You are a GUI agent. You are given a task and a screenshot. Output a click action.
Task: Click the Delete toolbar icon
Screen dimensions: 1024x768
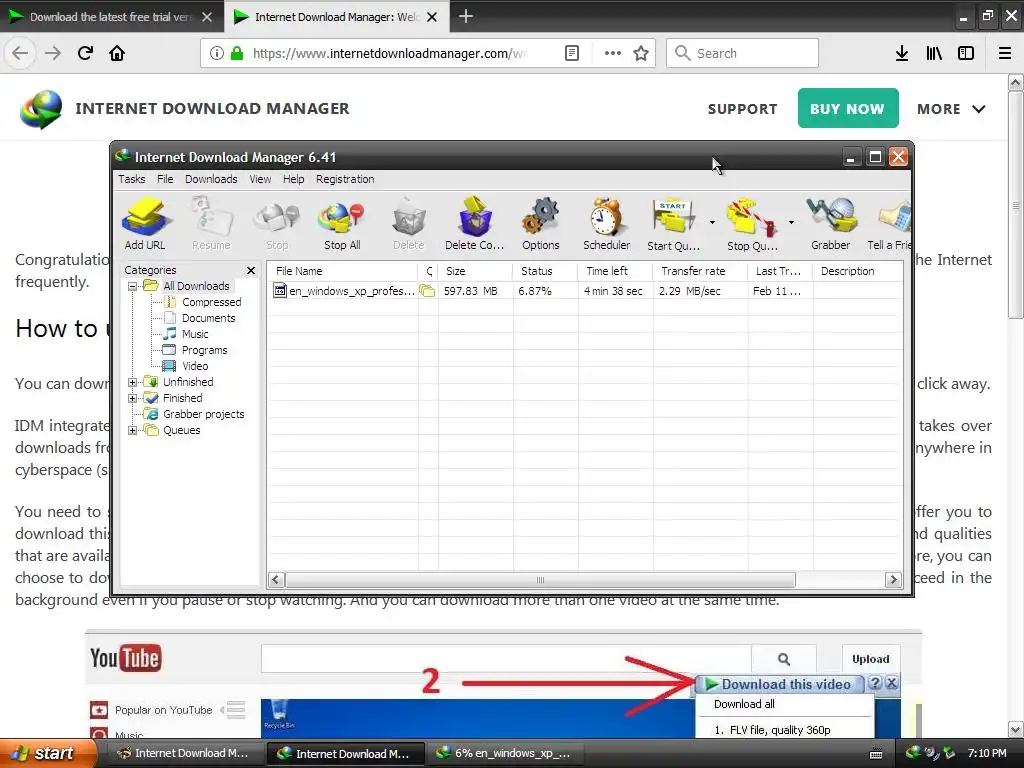[x=409, y=224]
